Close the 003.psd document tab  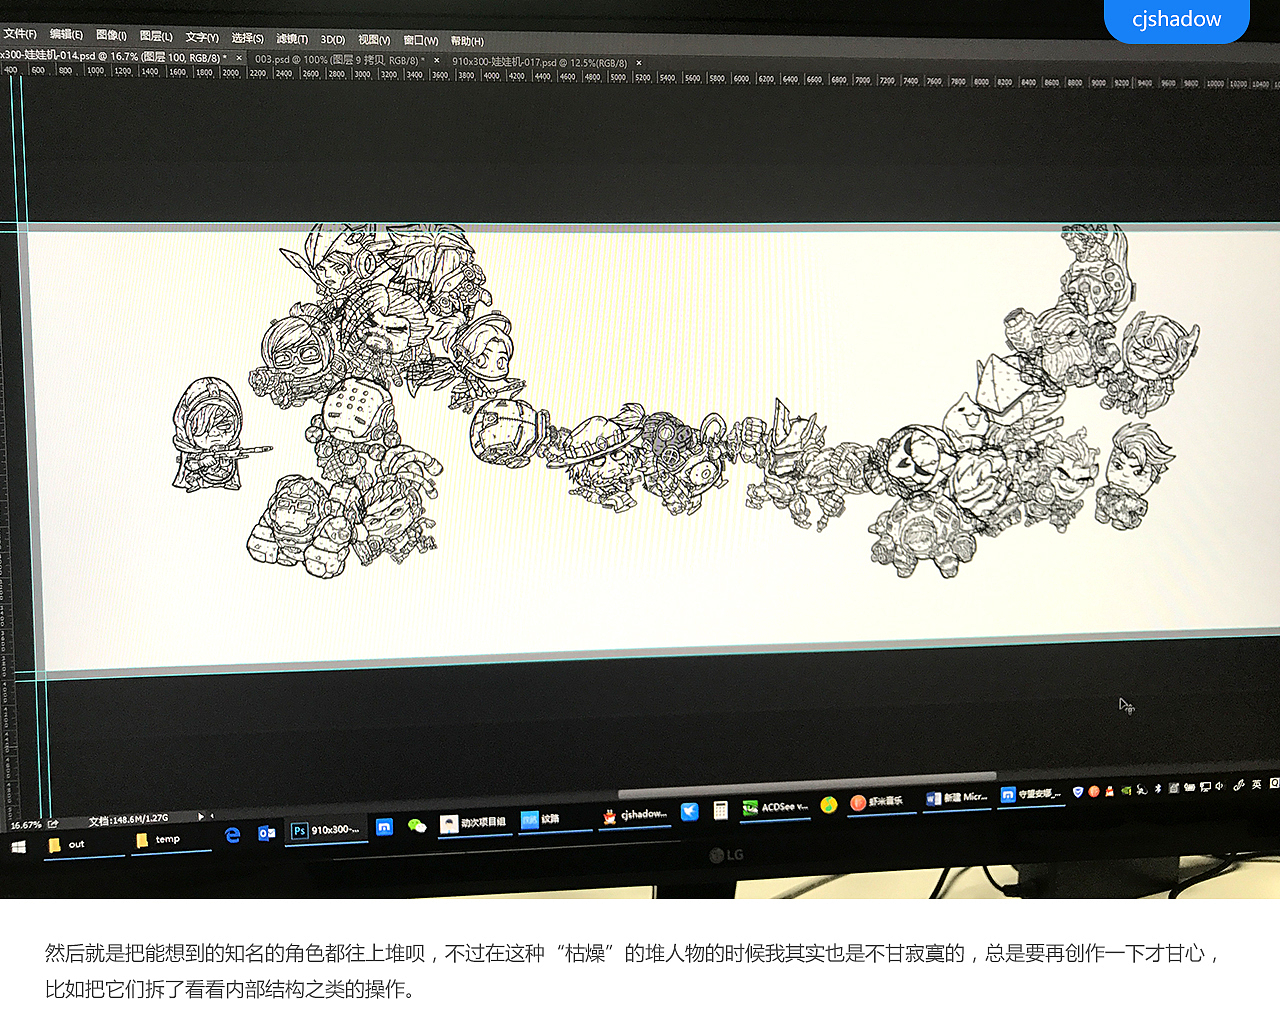(x=436, y=61)
